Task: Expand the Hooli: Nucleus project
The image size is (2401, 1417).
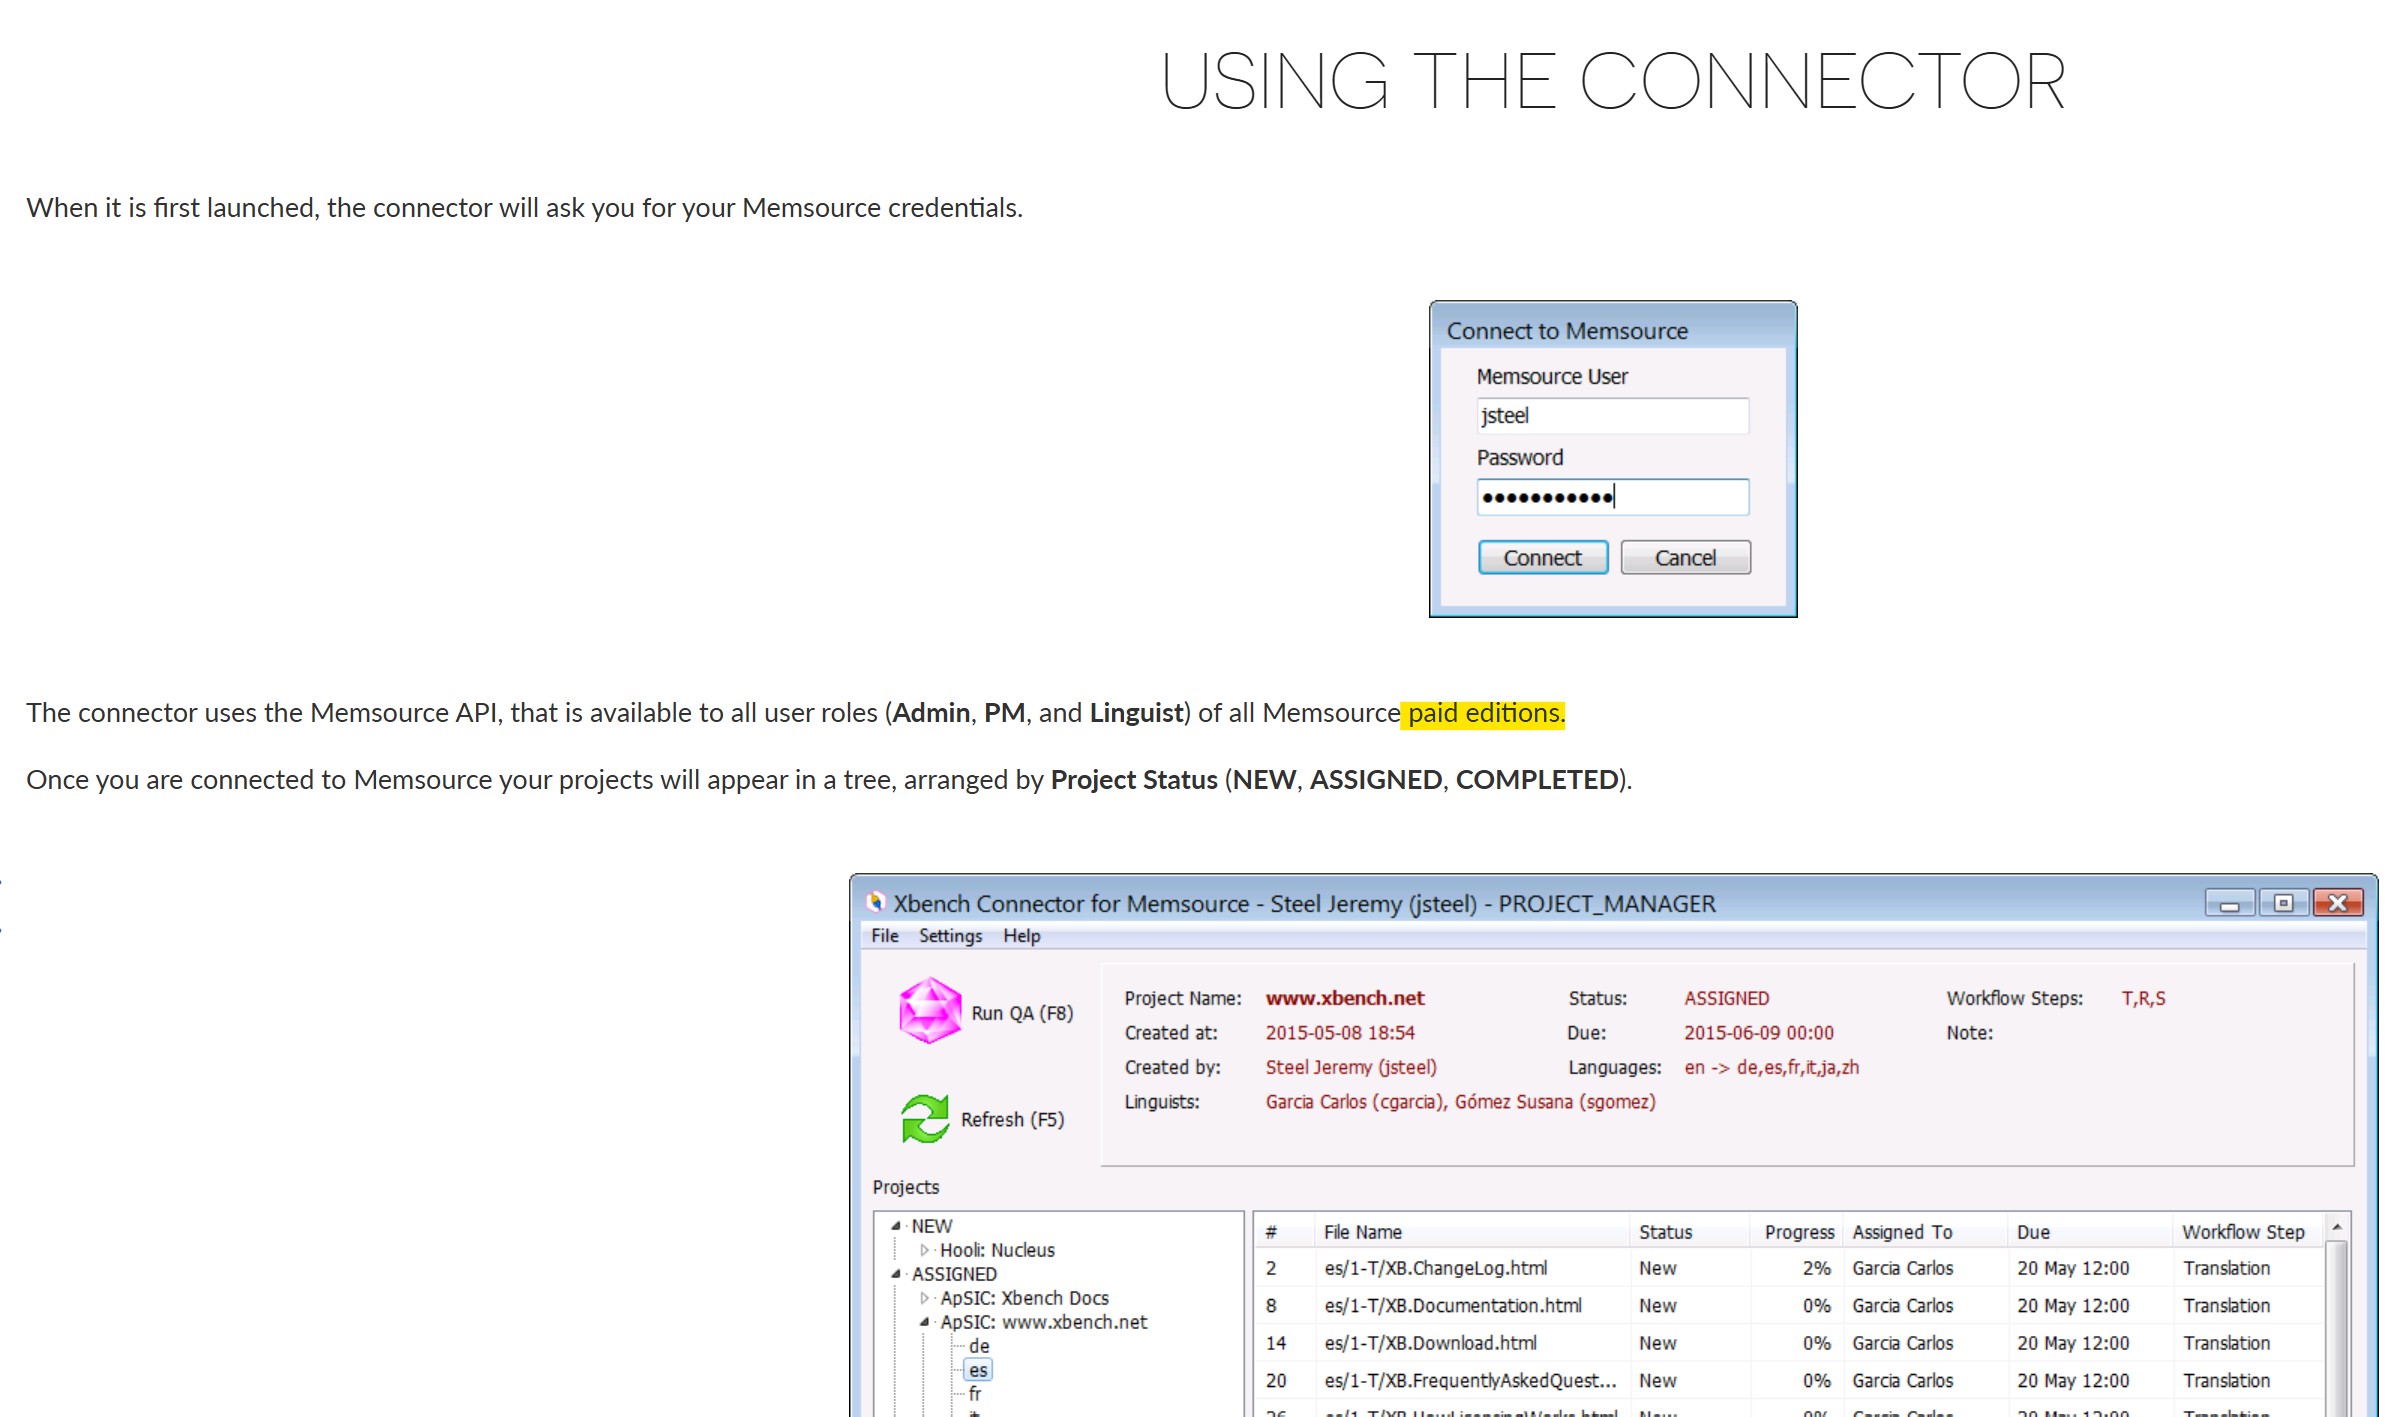Action: pos(925,1250)
